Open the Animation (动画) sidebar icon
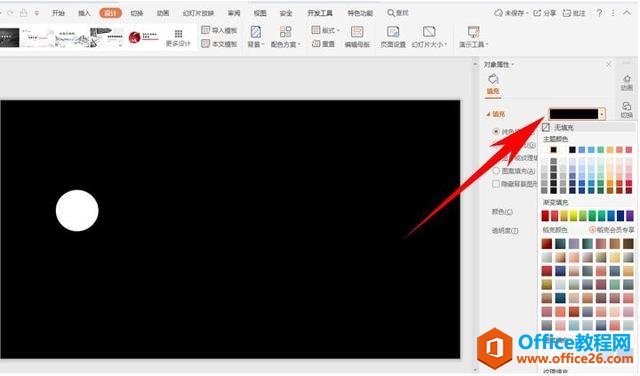640x376 pixels. [627, 82]
